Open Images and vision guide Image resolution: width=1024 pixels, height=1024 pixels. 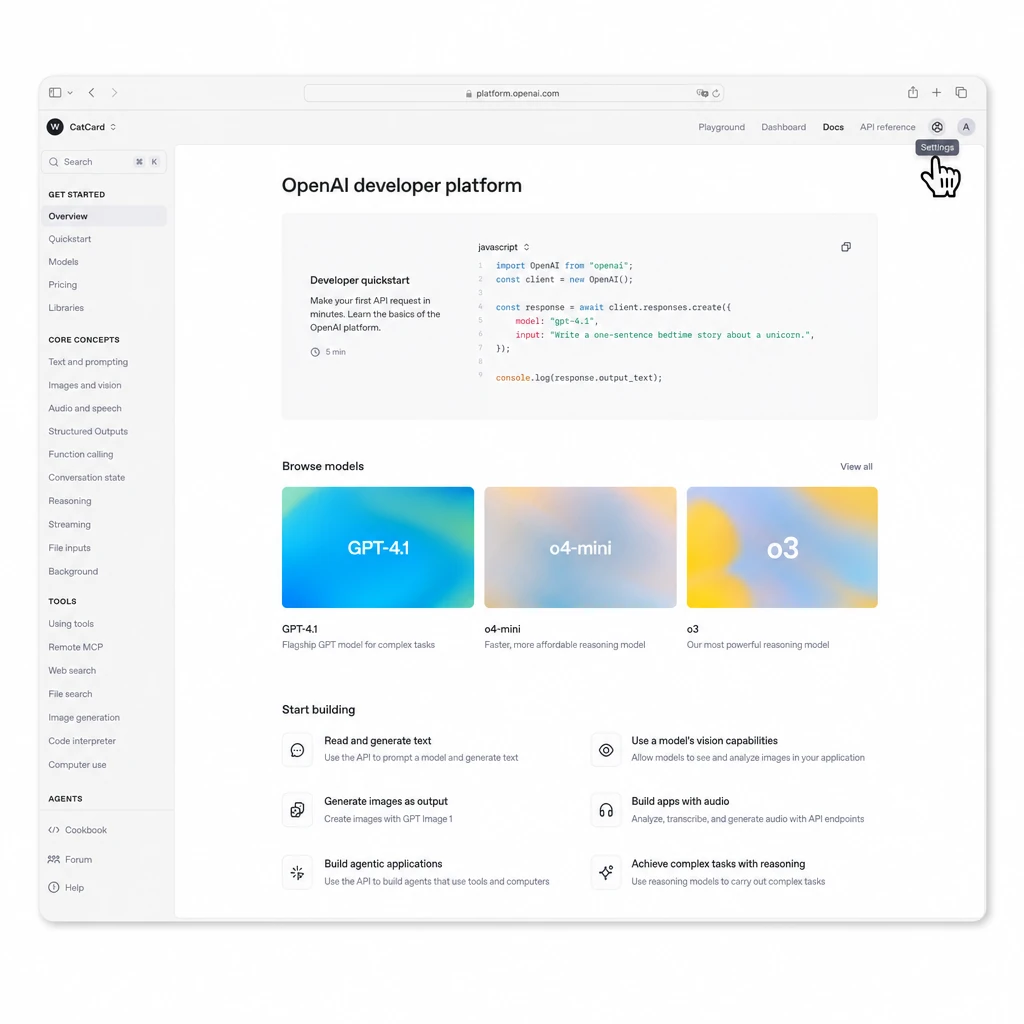point(84,385)
